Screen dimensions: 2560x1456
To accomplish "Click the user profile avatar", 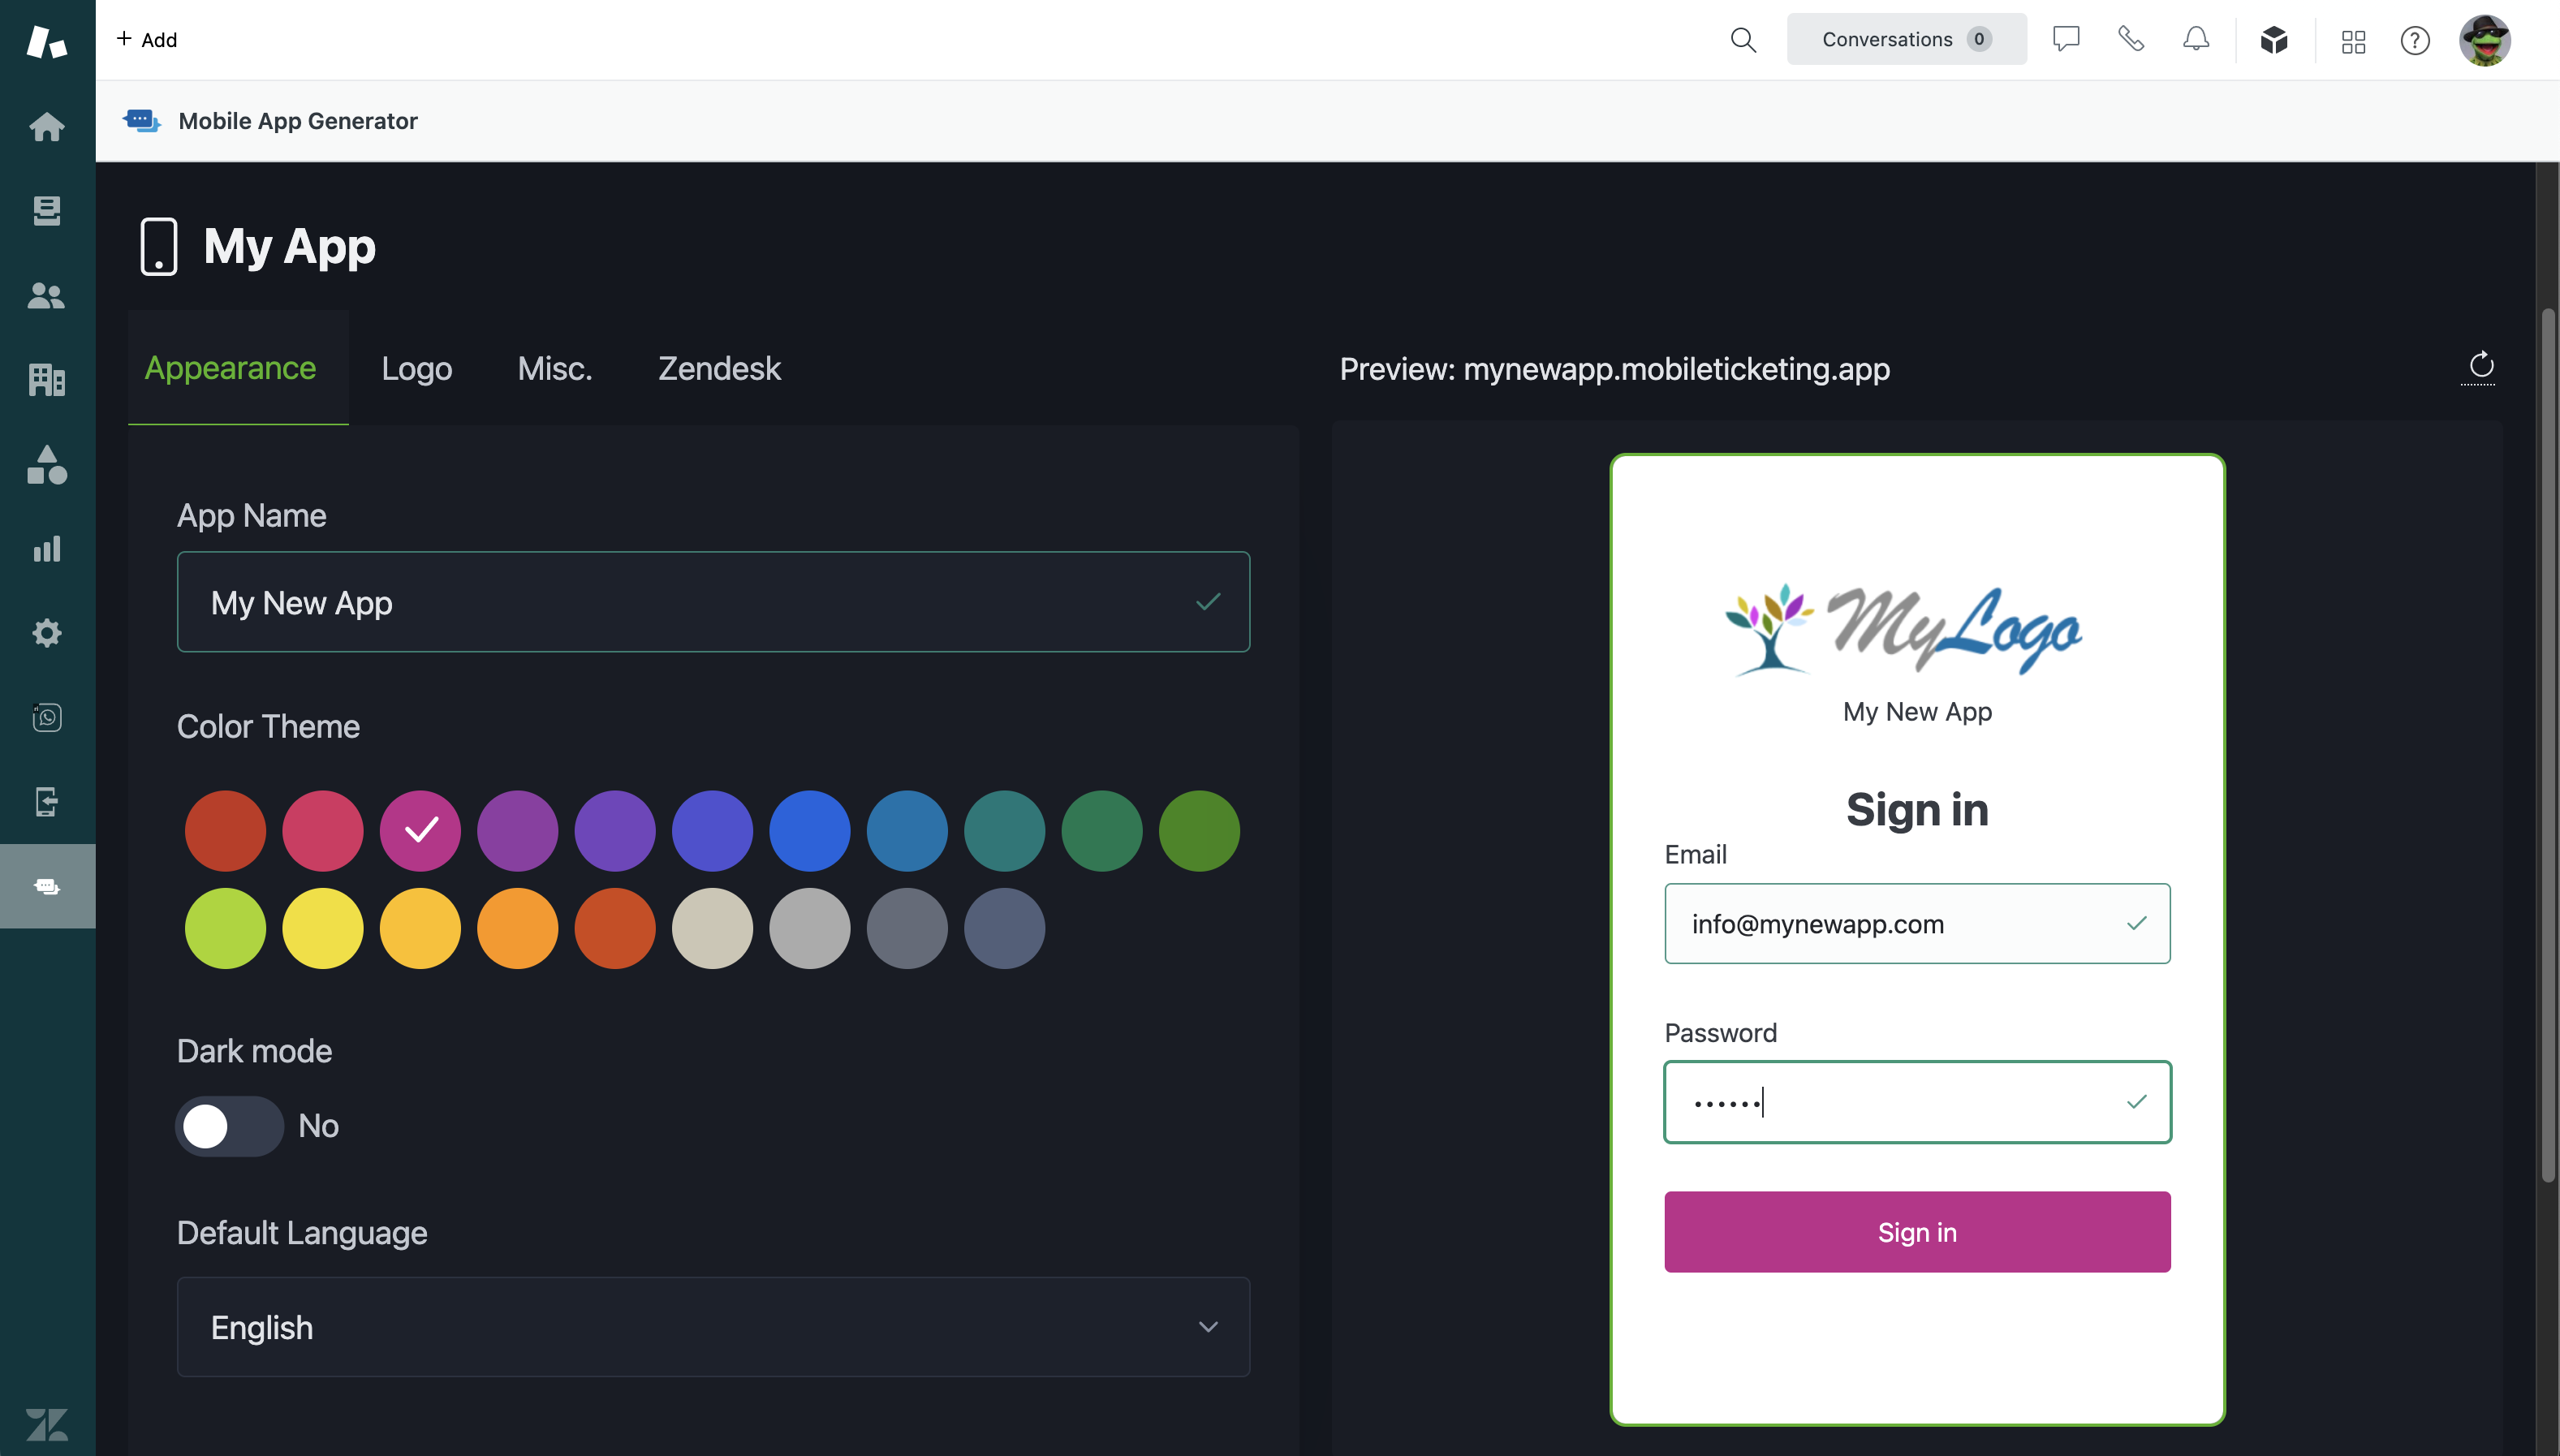I will click(2484, 41).
